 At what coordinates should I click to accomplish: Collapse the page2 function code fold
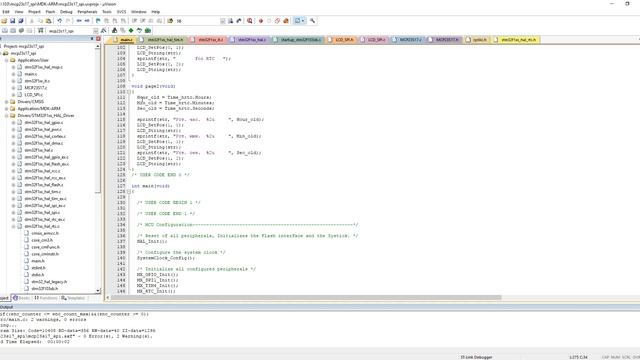pyautogui.click(x=129, y=92)
